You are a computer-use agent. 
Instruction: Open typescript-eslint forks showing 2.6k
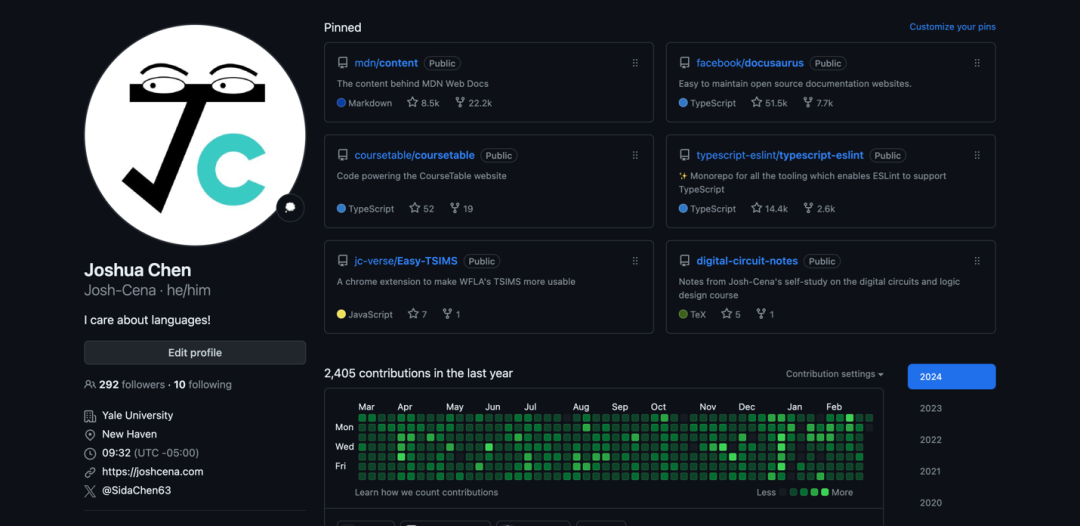click(819, 208)
